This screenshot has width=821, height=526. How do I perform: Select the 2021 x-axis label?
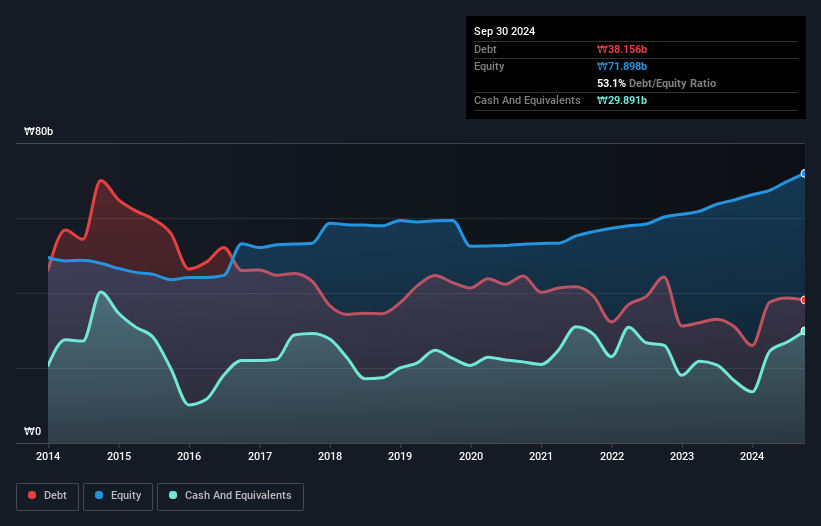coord(541,456)
